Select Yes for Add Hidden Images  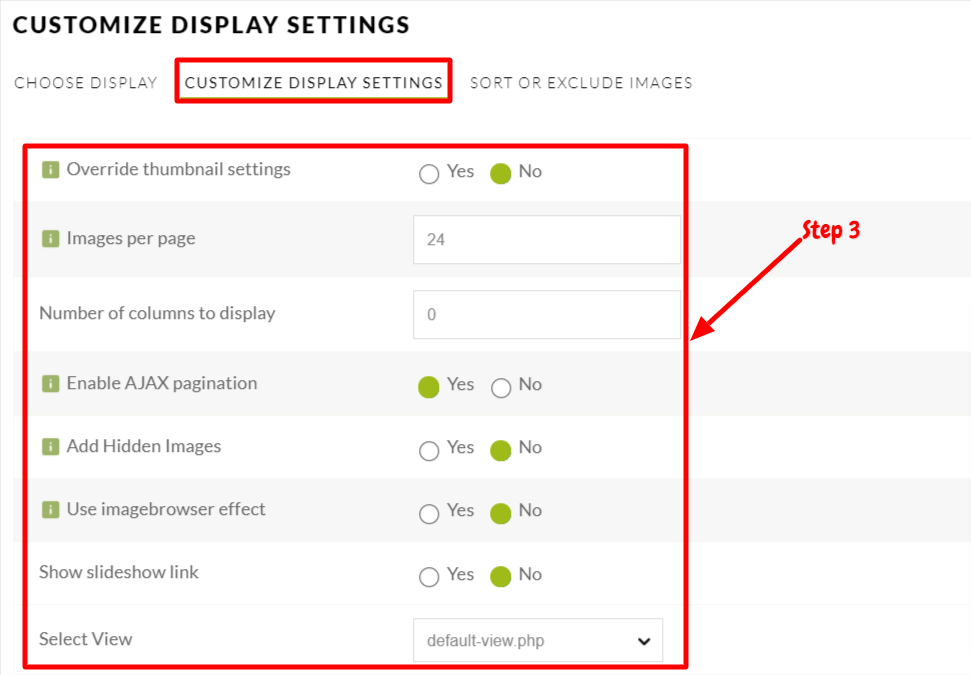pyautogui.click(x=429, y=451)
